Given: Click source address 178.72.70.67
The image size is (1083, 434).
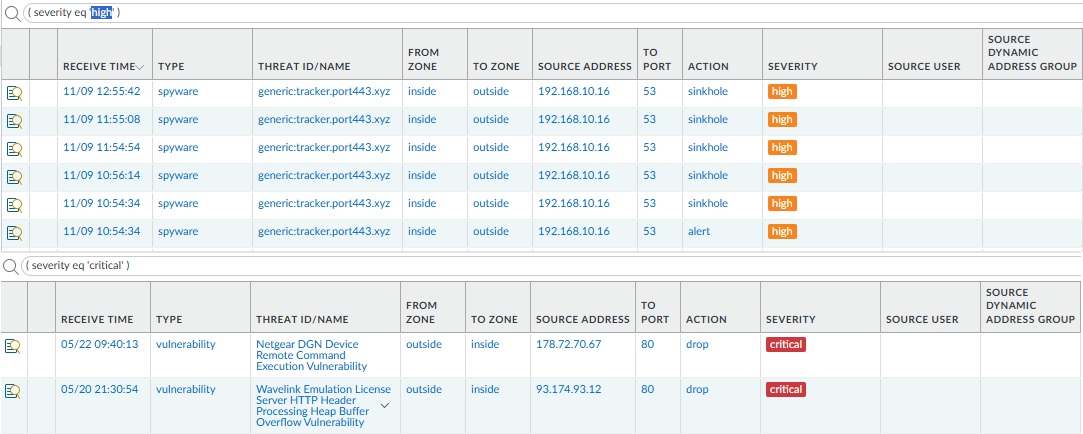Looking at the screenshot, I should (569, 345).
